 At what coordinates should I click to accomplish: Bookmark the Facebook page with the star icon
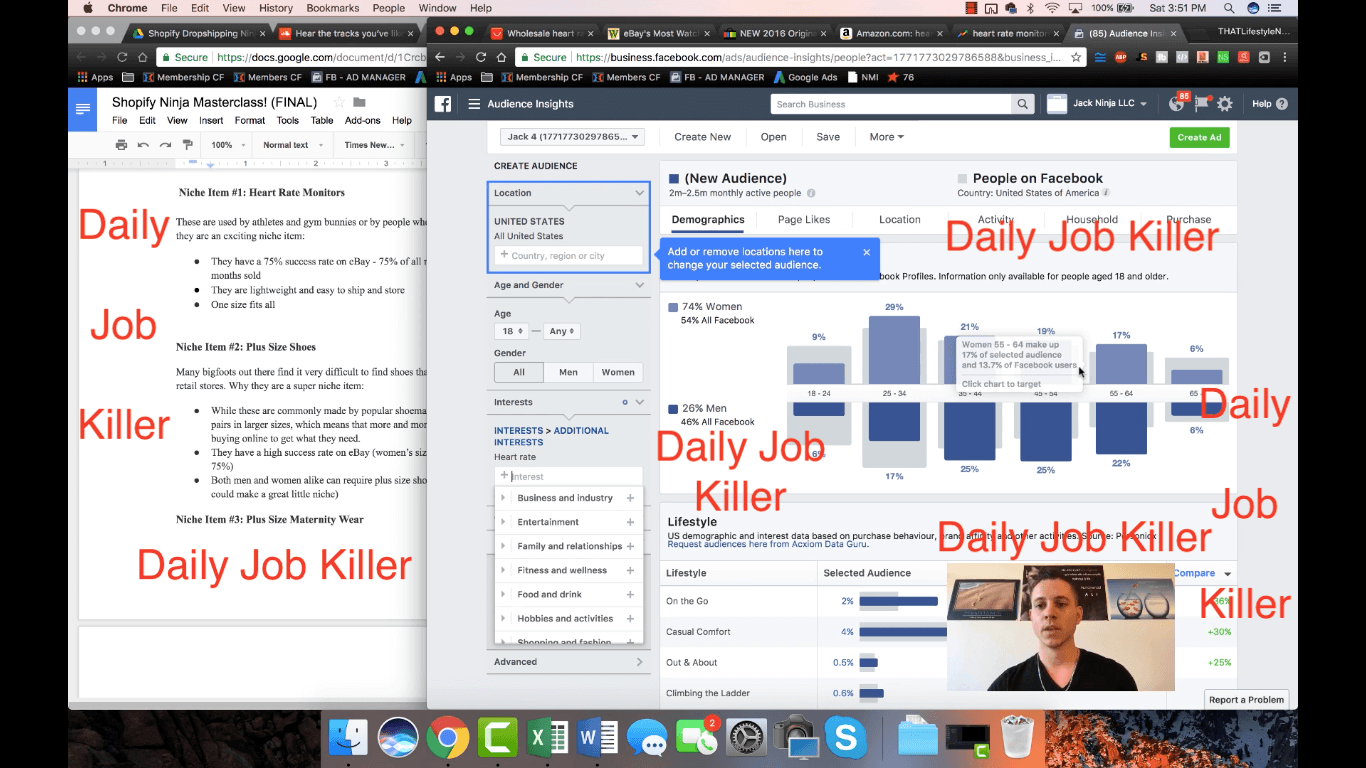click(1076, 57)
